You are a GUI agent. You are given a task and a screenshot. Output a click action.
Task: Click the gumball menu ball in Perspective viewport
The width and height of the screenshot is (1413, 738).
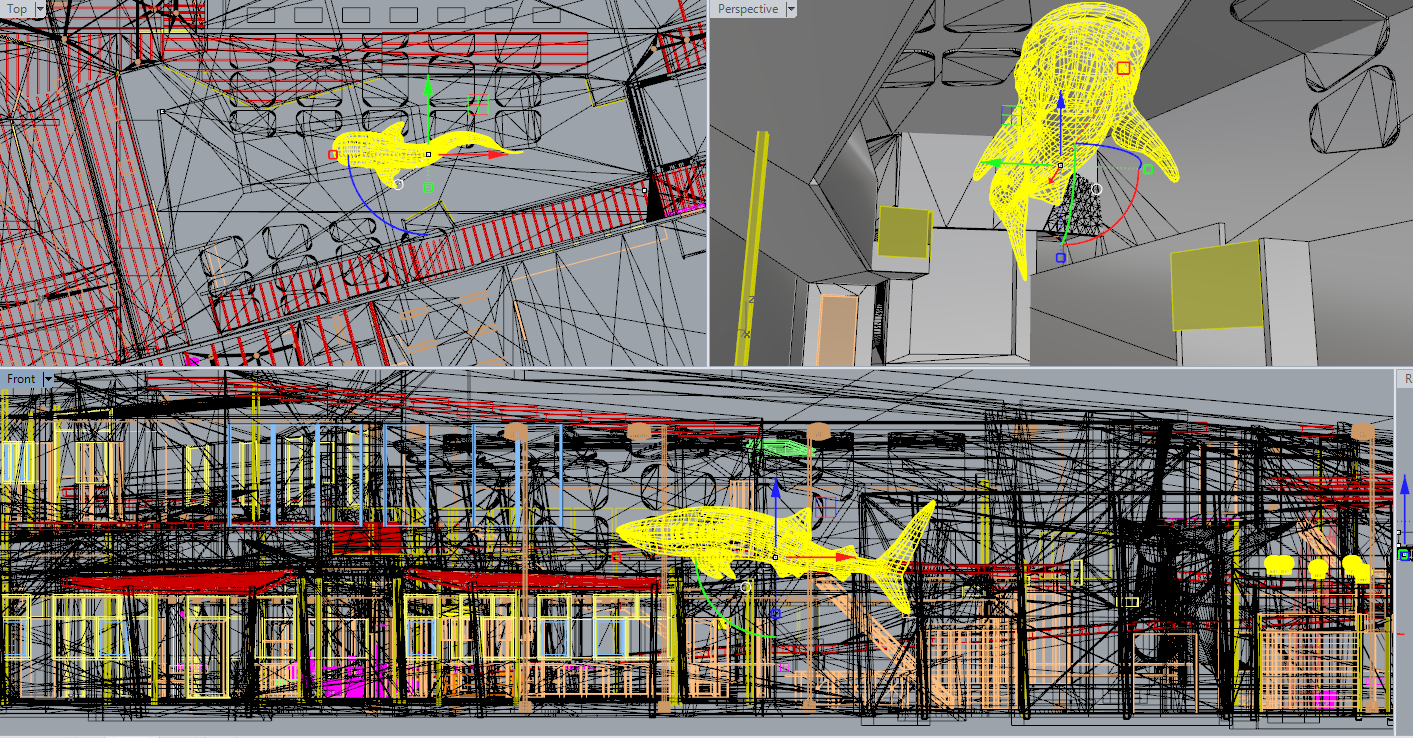(1096, 188)
